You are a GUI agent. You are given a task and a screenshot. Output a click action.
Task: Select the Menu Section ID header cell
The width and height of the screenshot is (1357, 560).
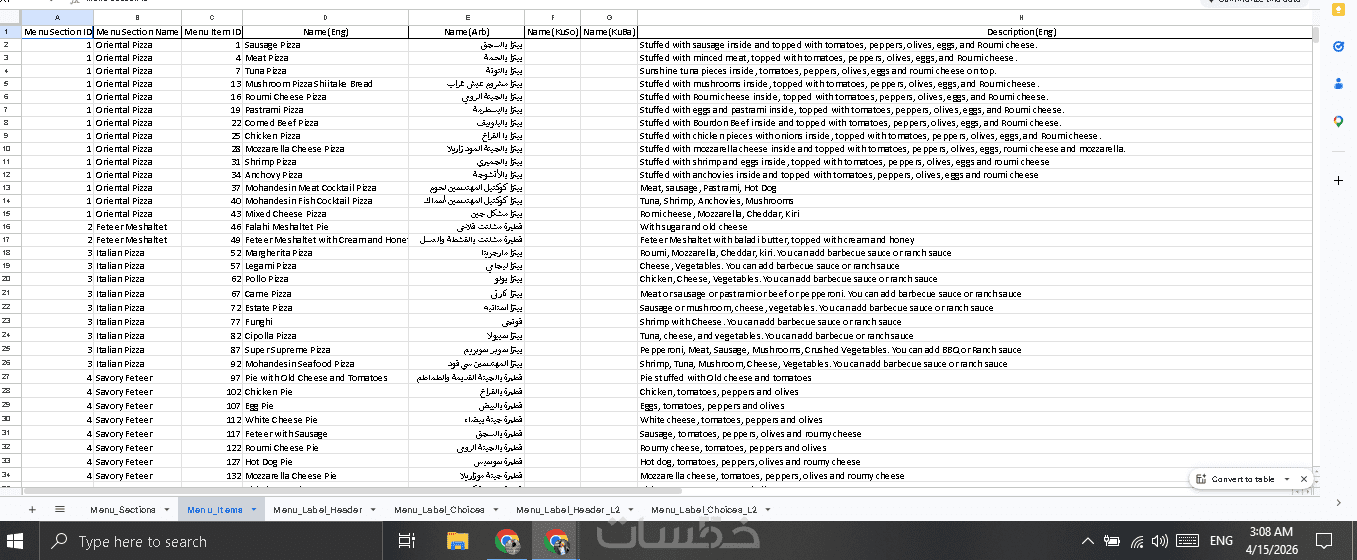(57, 32)
